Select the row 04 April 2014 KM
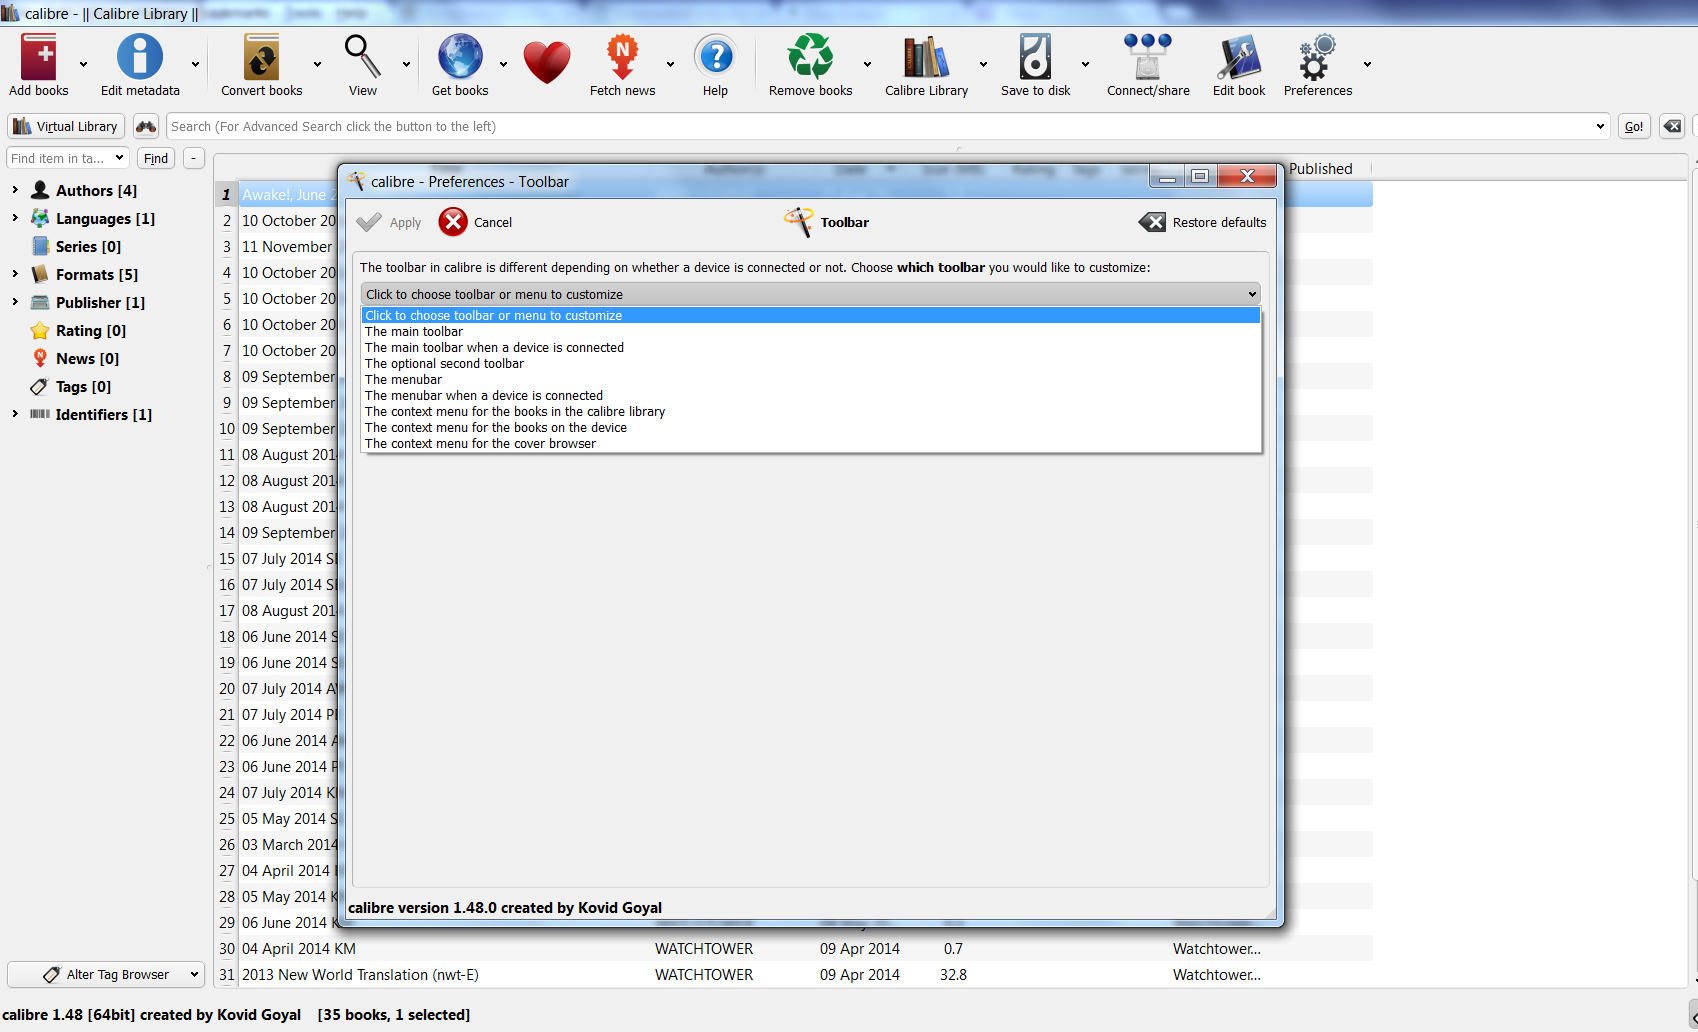 pyautogui.click(x=794, y=948)
